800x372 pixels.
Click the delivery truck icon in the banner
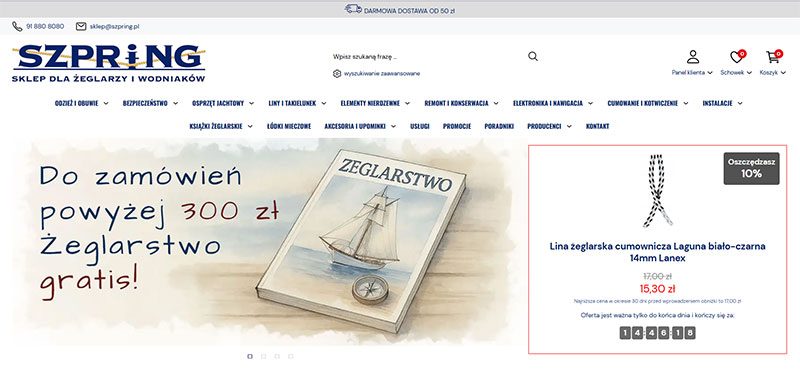pyautogui.click(x=353, y=9)
